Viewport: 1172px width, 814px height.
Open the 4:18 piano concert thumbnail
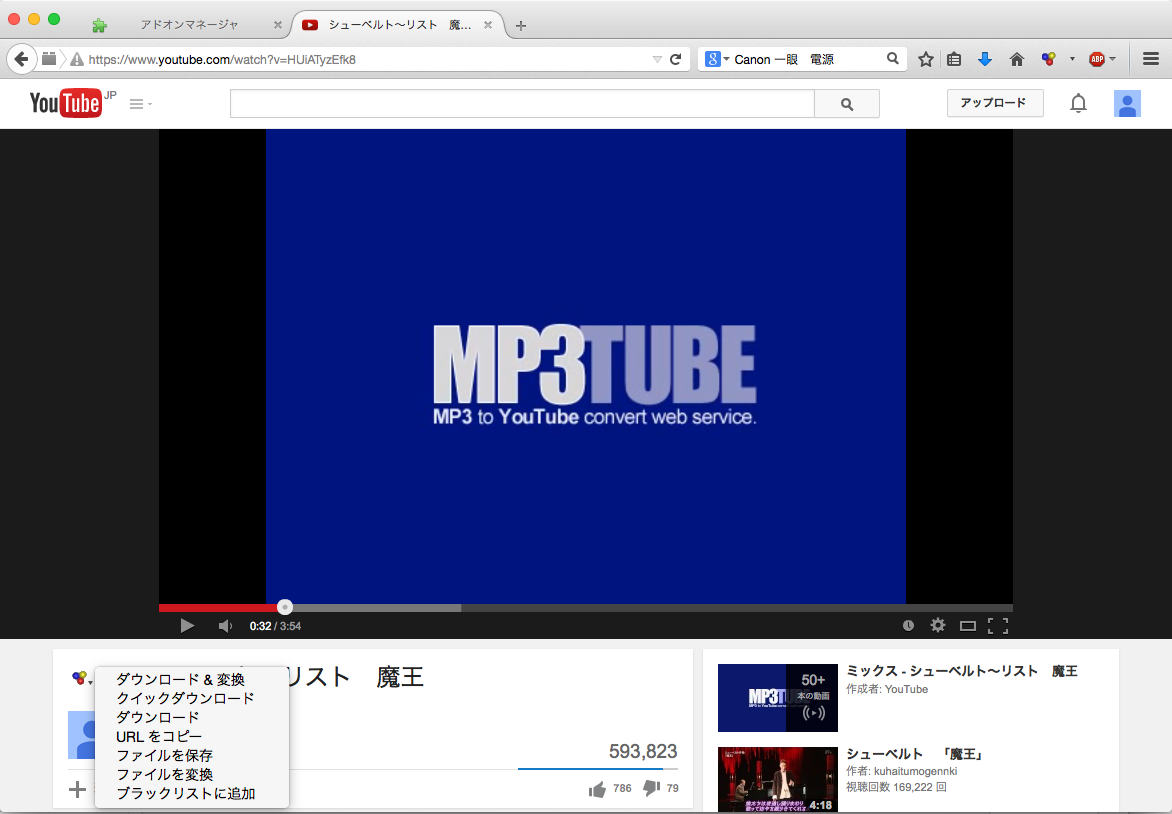[777, 780]
